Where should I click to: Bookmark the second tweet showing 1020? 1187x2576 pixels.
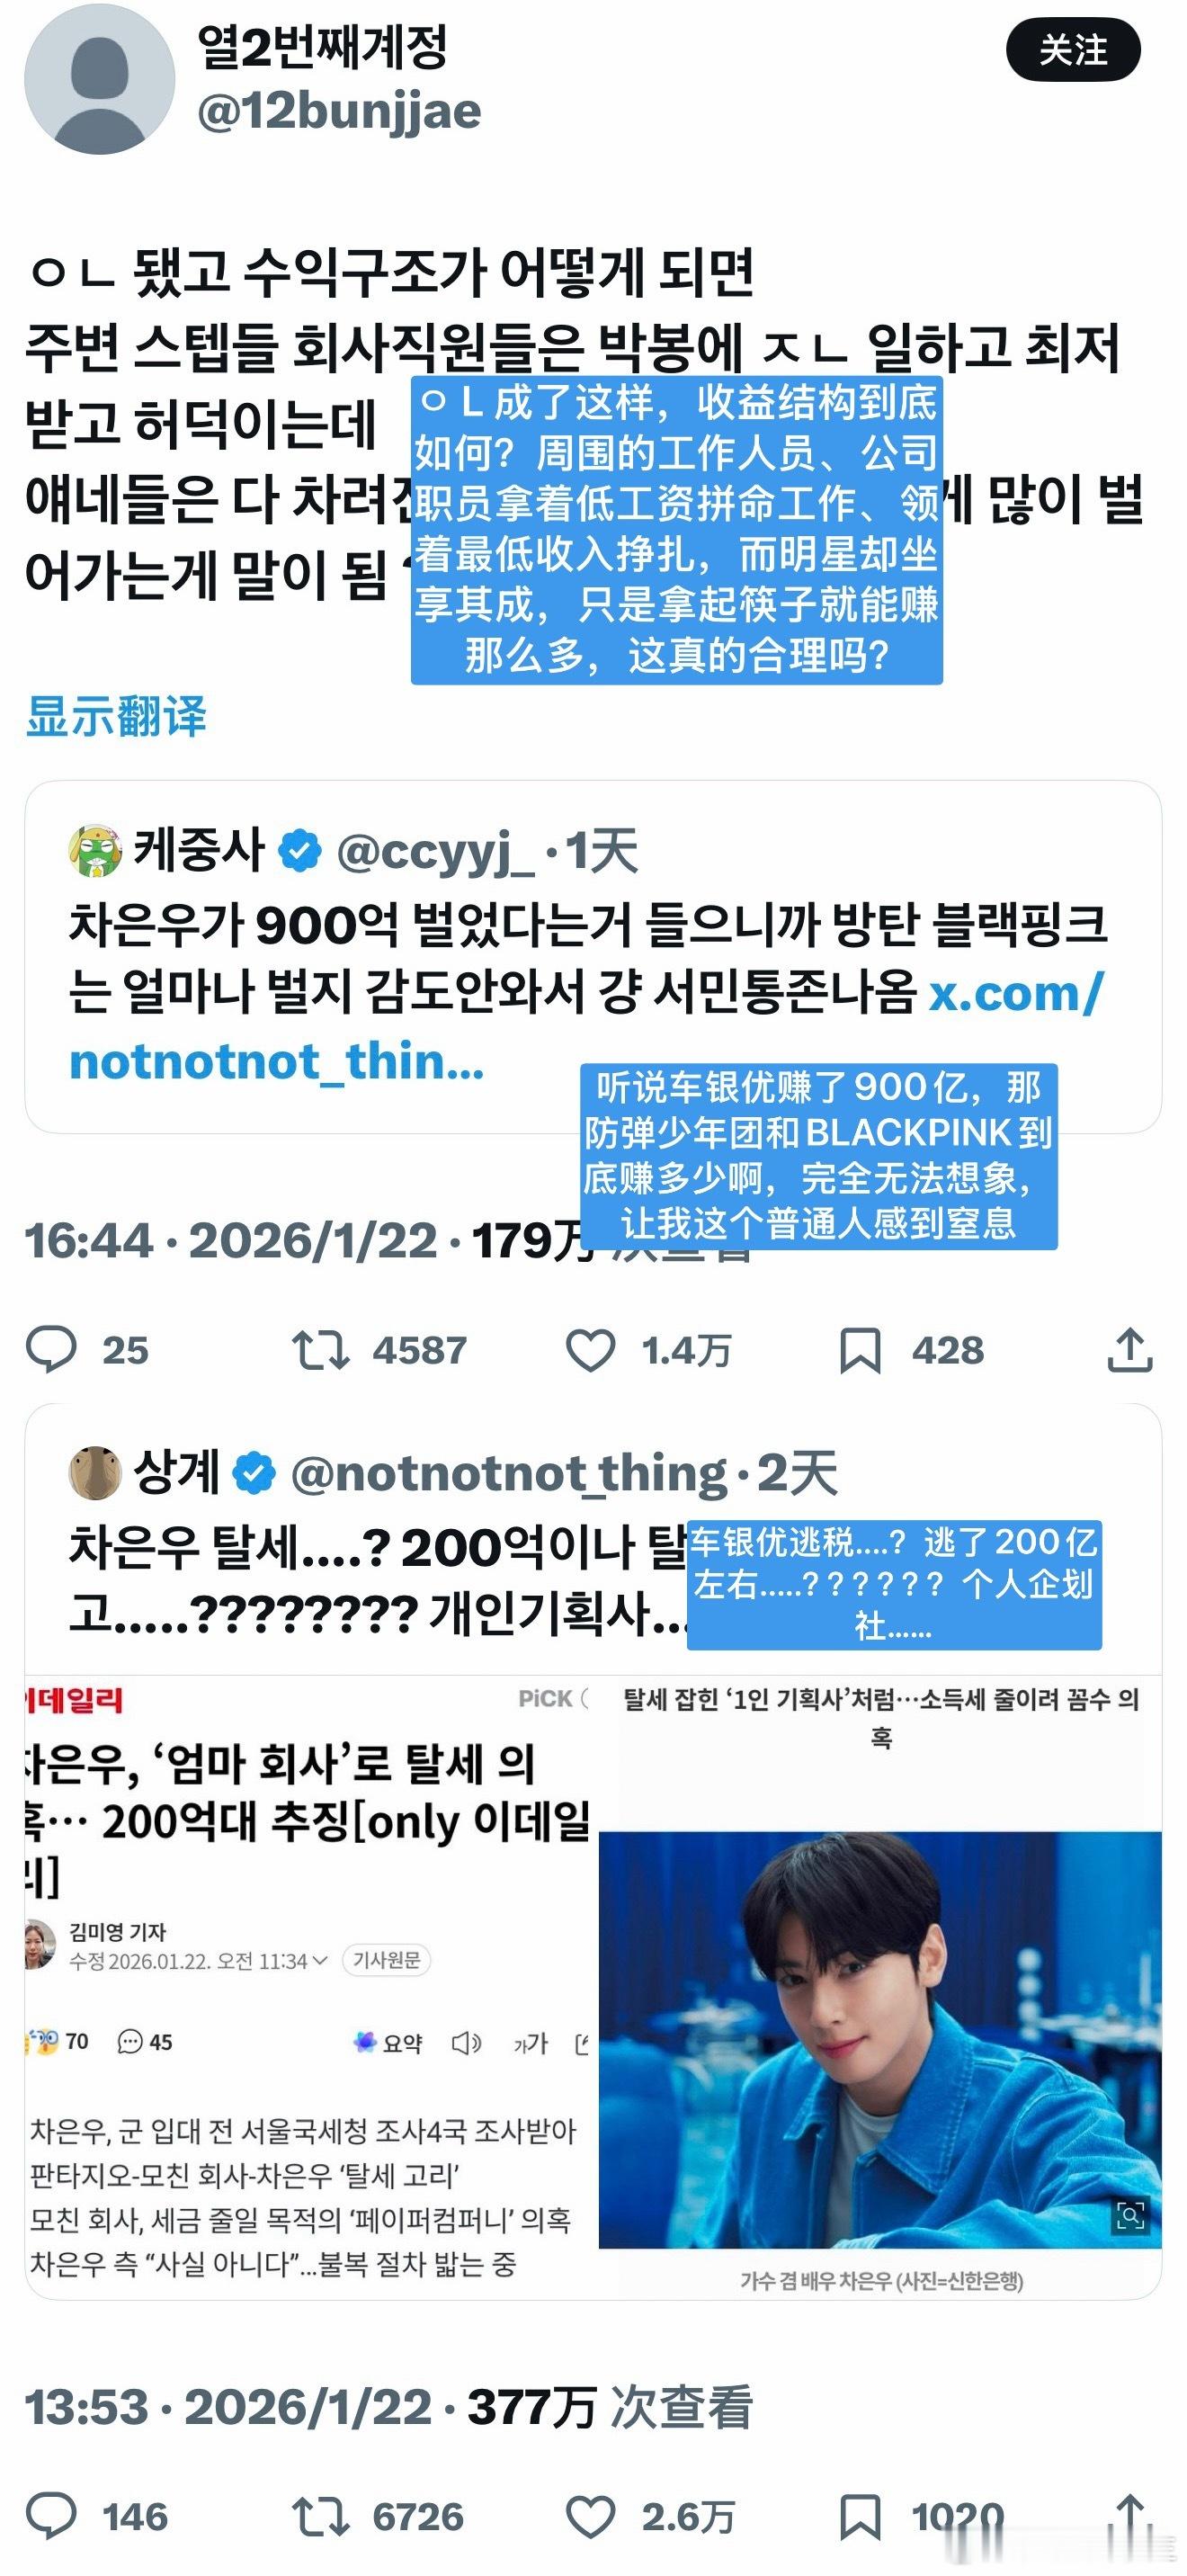[x=860, y=2515]
